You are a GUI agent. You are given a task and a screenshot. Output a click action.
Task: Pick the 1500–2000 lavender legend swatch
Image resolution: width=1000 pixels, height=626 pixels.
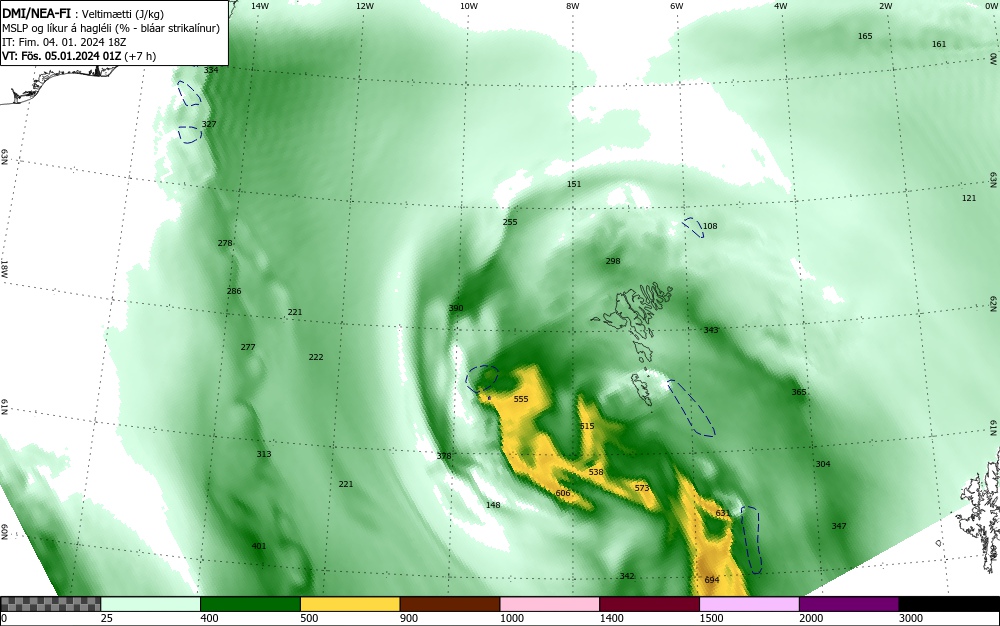click(x=749, y=604)
